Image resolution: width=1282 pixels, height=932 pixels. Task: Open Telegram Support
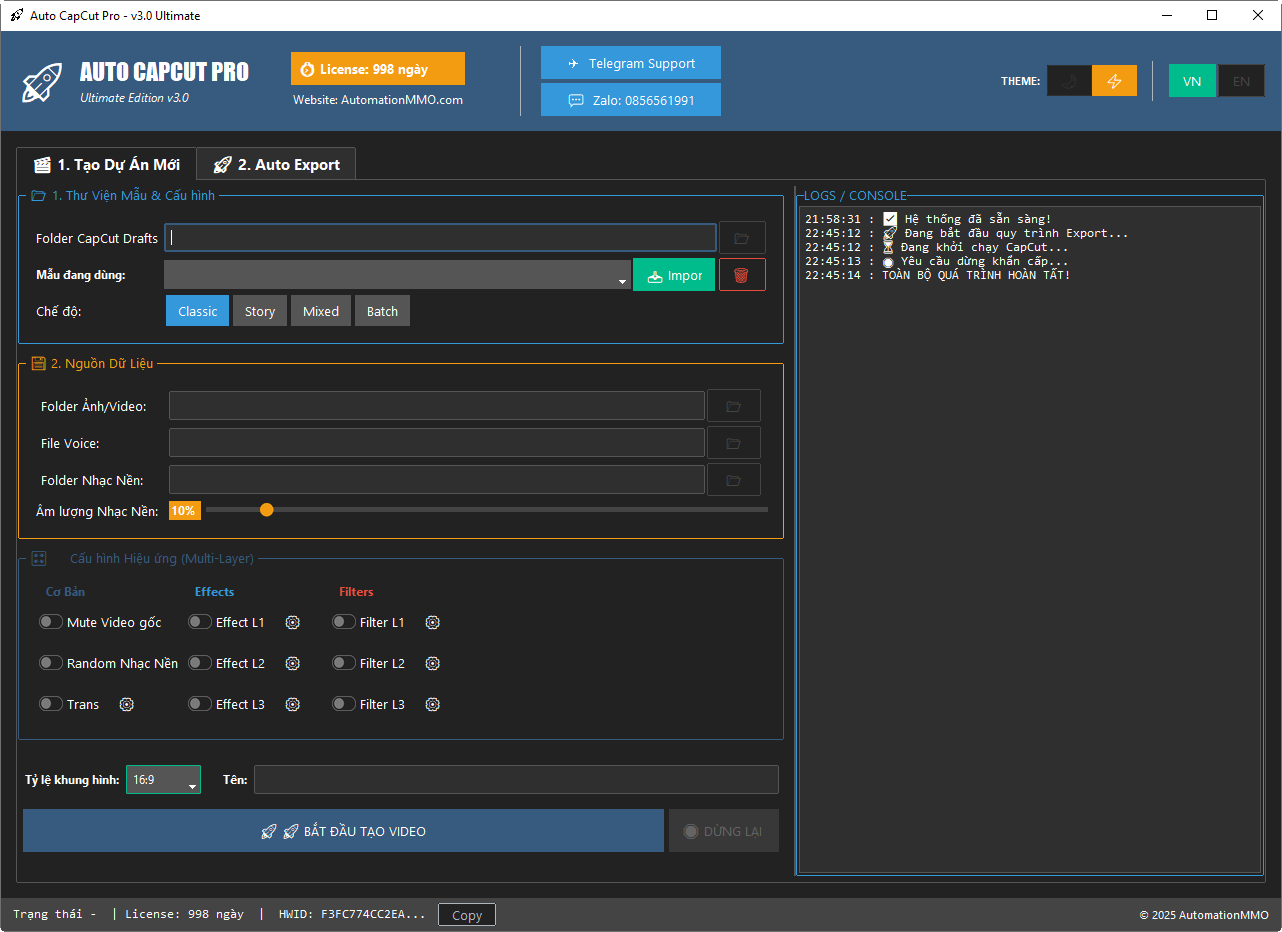631,63
